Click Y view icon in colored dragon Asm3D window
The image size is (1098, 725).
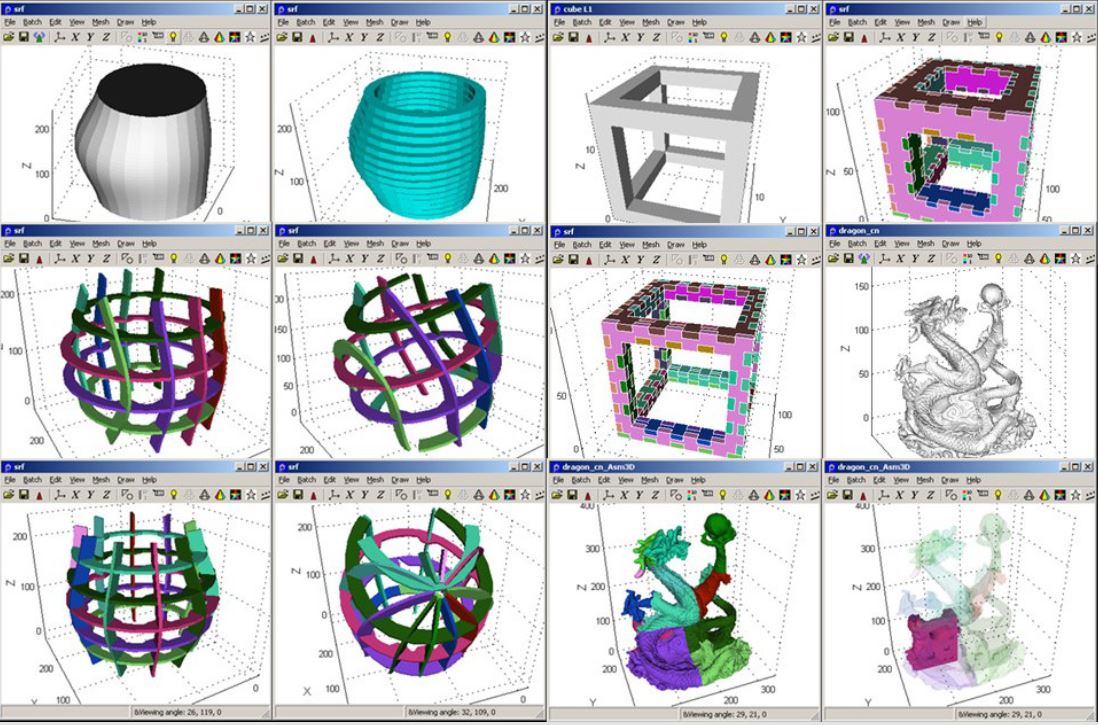tap(640, 495)
